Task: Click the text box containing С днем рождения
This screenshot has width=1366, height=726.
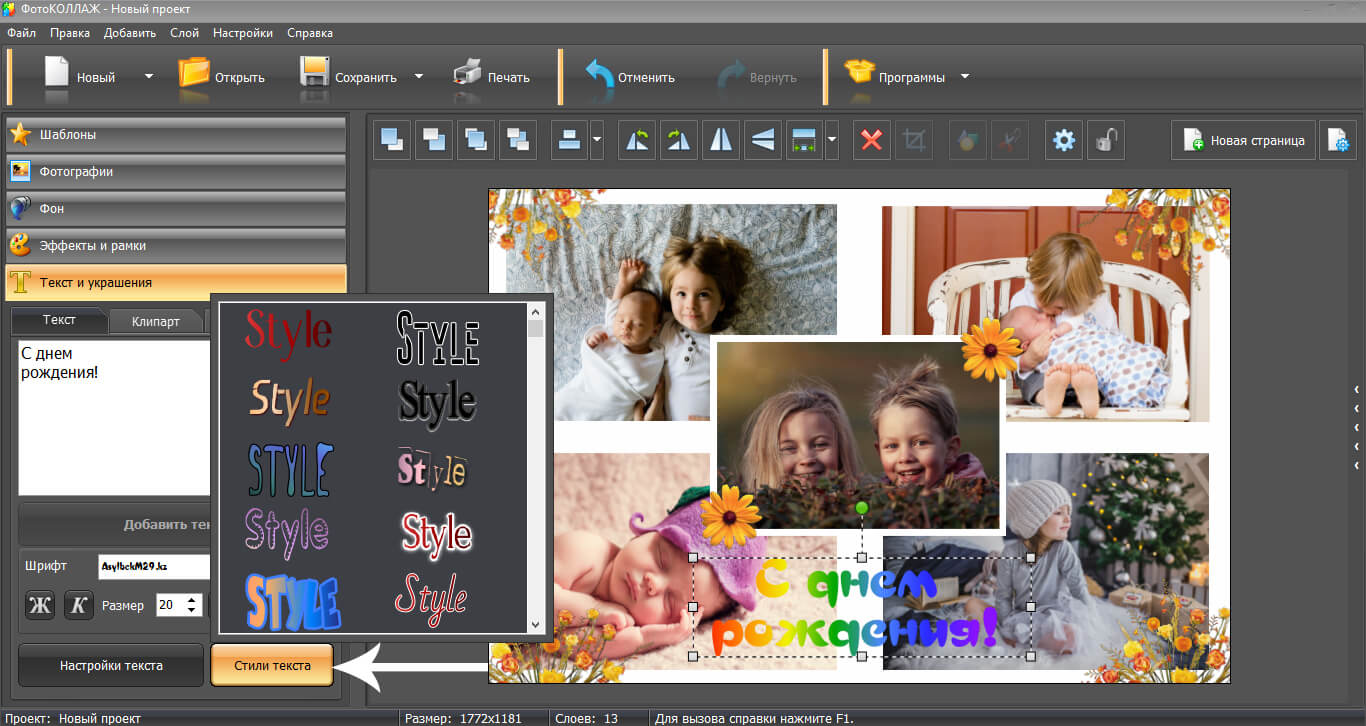Action: [114, 417]
